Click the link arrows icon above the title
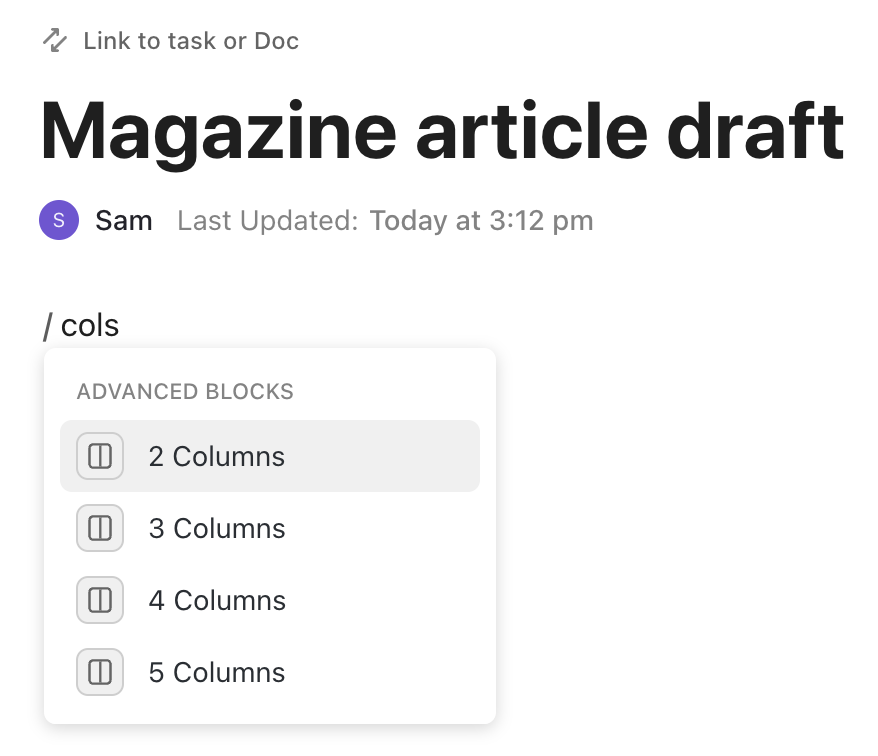This screenshot has width=878, height=756. pyautogui.click(x=55, y=41)
